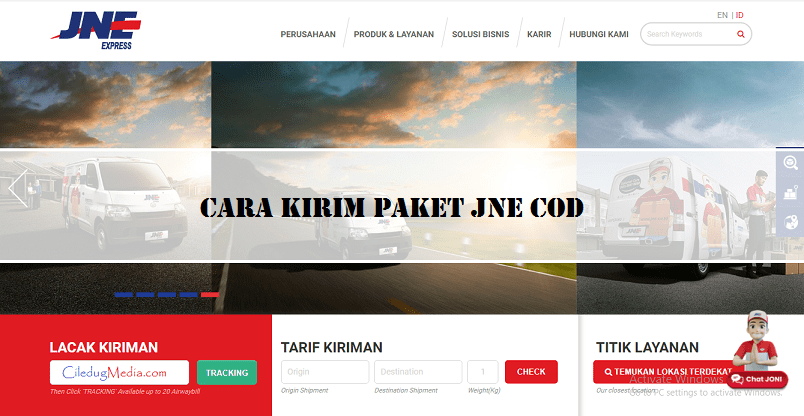Switch language to ID
Image resolution: width=804 pixels, height=416 pixels.
tap(740, 15)
